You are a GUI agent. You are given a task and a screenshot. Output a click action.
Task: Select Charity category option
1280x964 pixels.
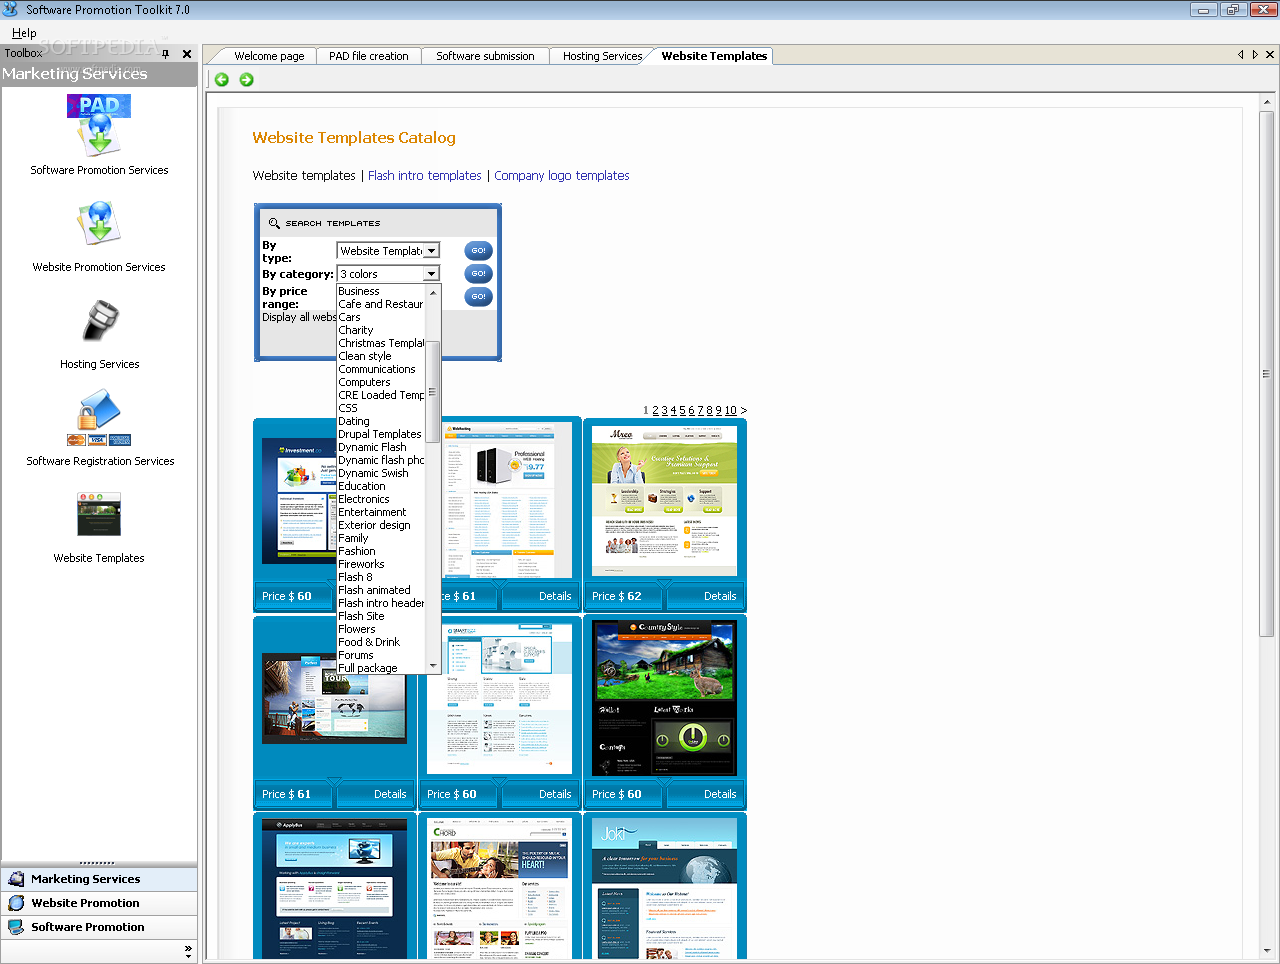pos(382,330)
